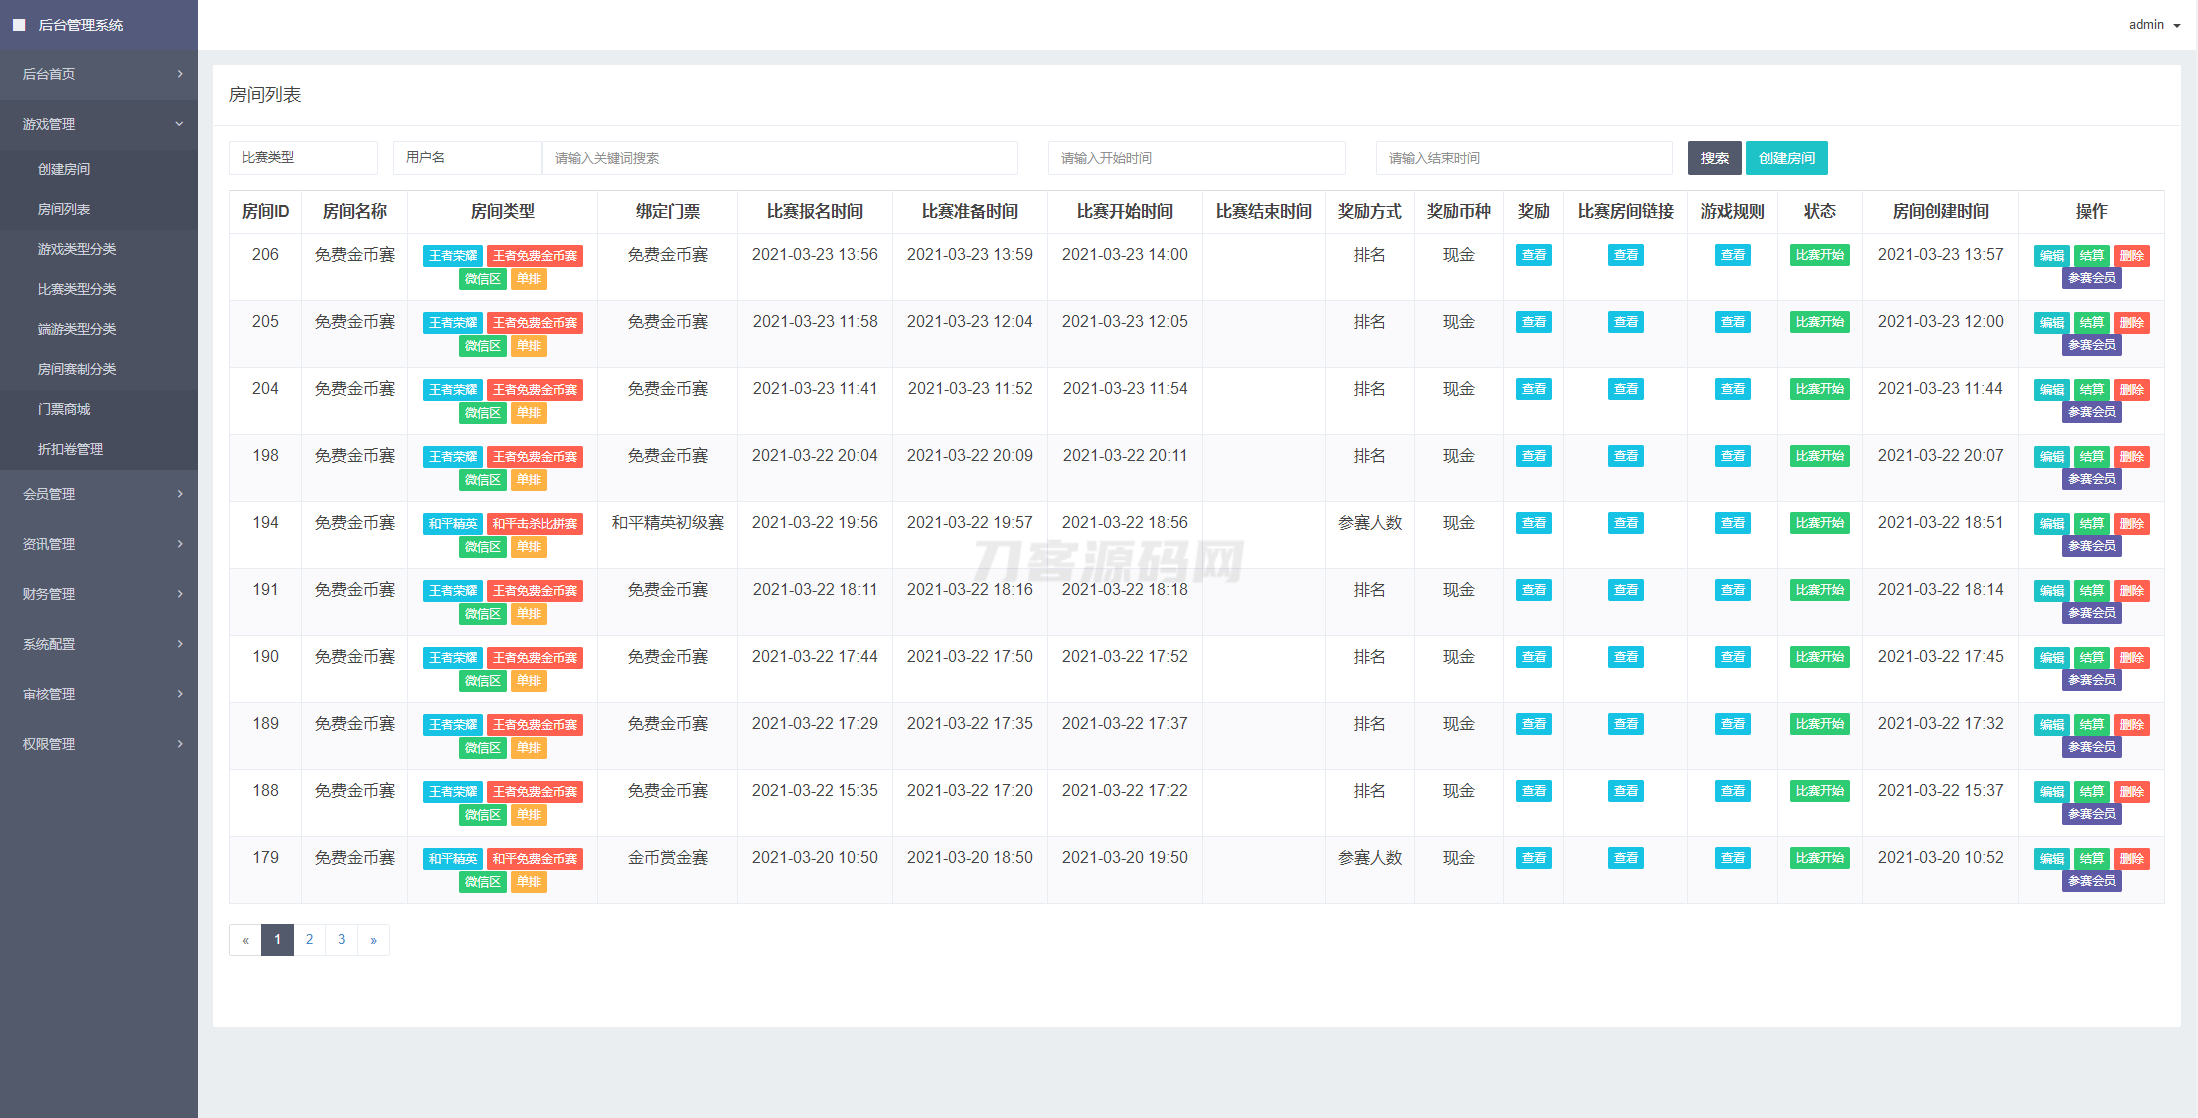The width and height of the screenshot is (2198, 1118).
Task: Open the 比赛类型 filter dropdown
Action: pos(303,158)
